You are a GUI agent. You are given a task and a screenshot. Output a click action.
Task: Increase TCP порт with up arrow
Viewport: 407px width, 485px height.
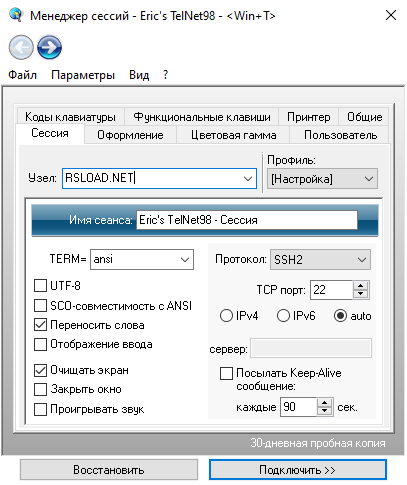coord(360,286)
